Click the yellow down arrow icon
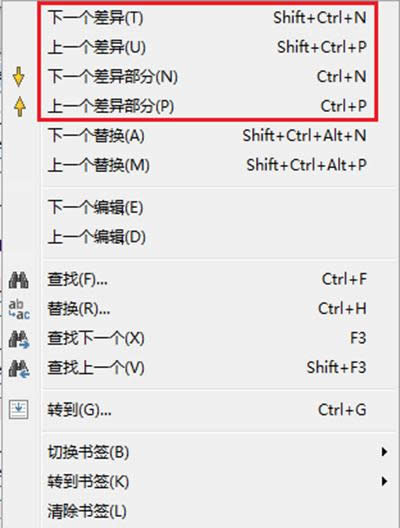Screen dimensions: 400x528 tap(19, 77)
